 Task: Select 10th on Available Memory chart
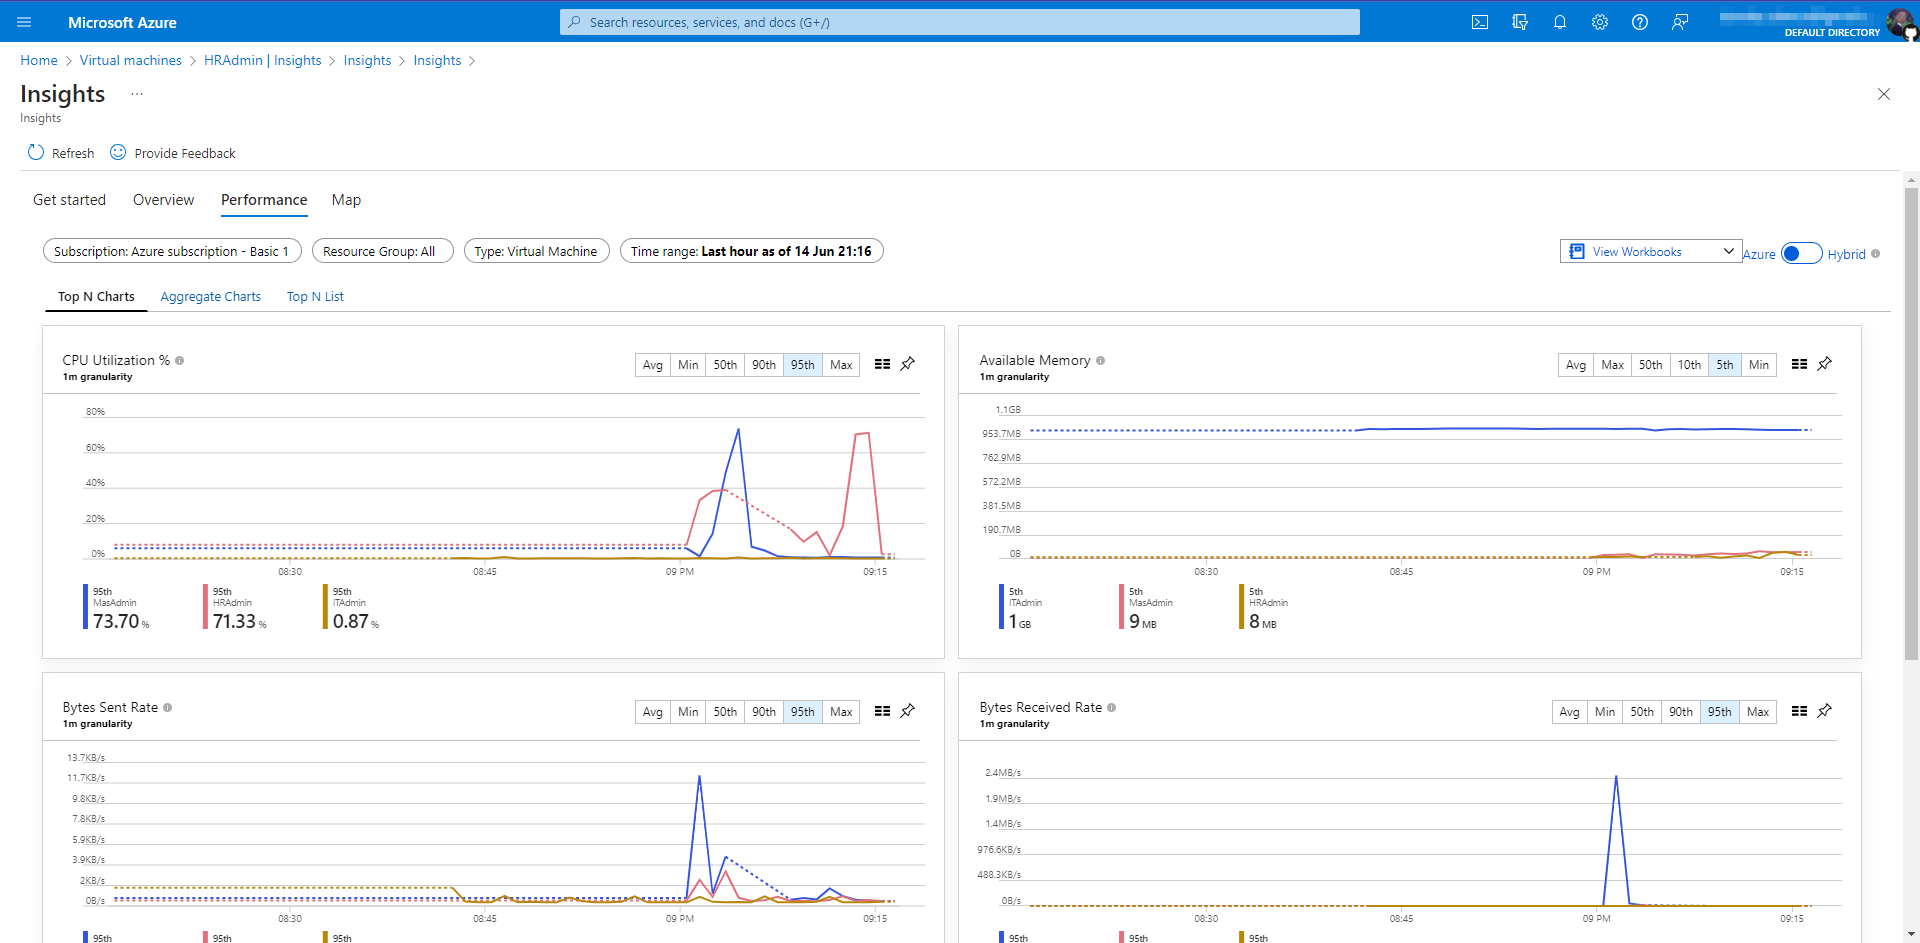point(1689,365)
